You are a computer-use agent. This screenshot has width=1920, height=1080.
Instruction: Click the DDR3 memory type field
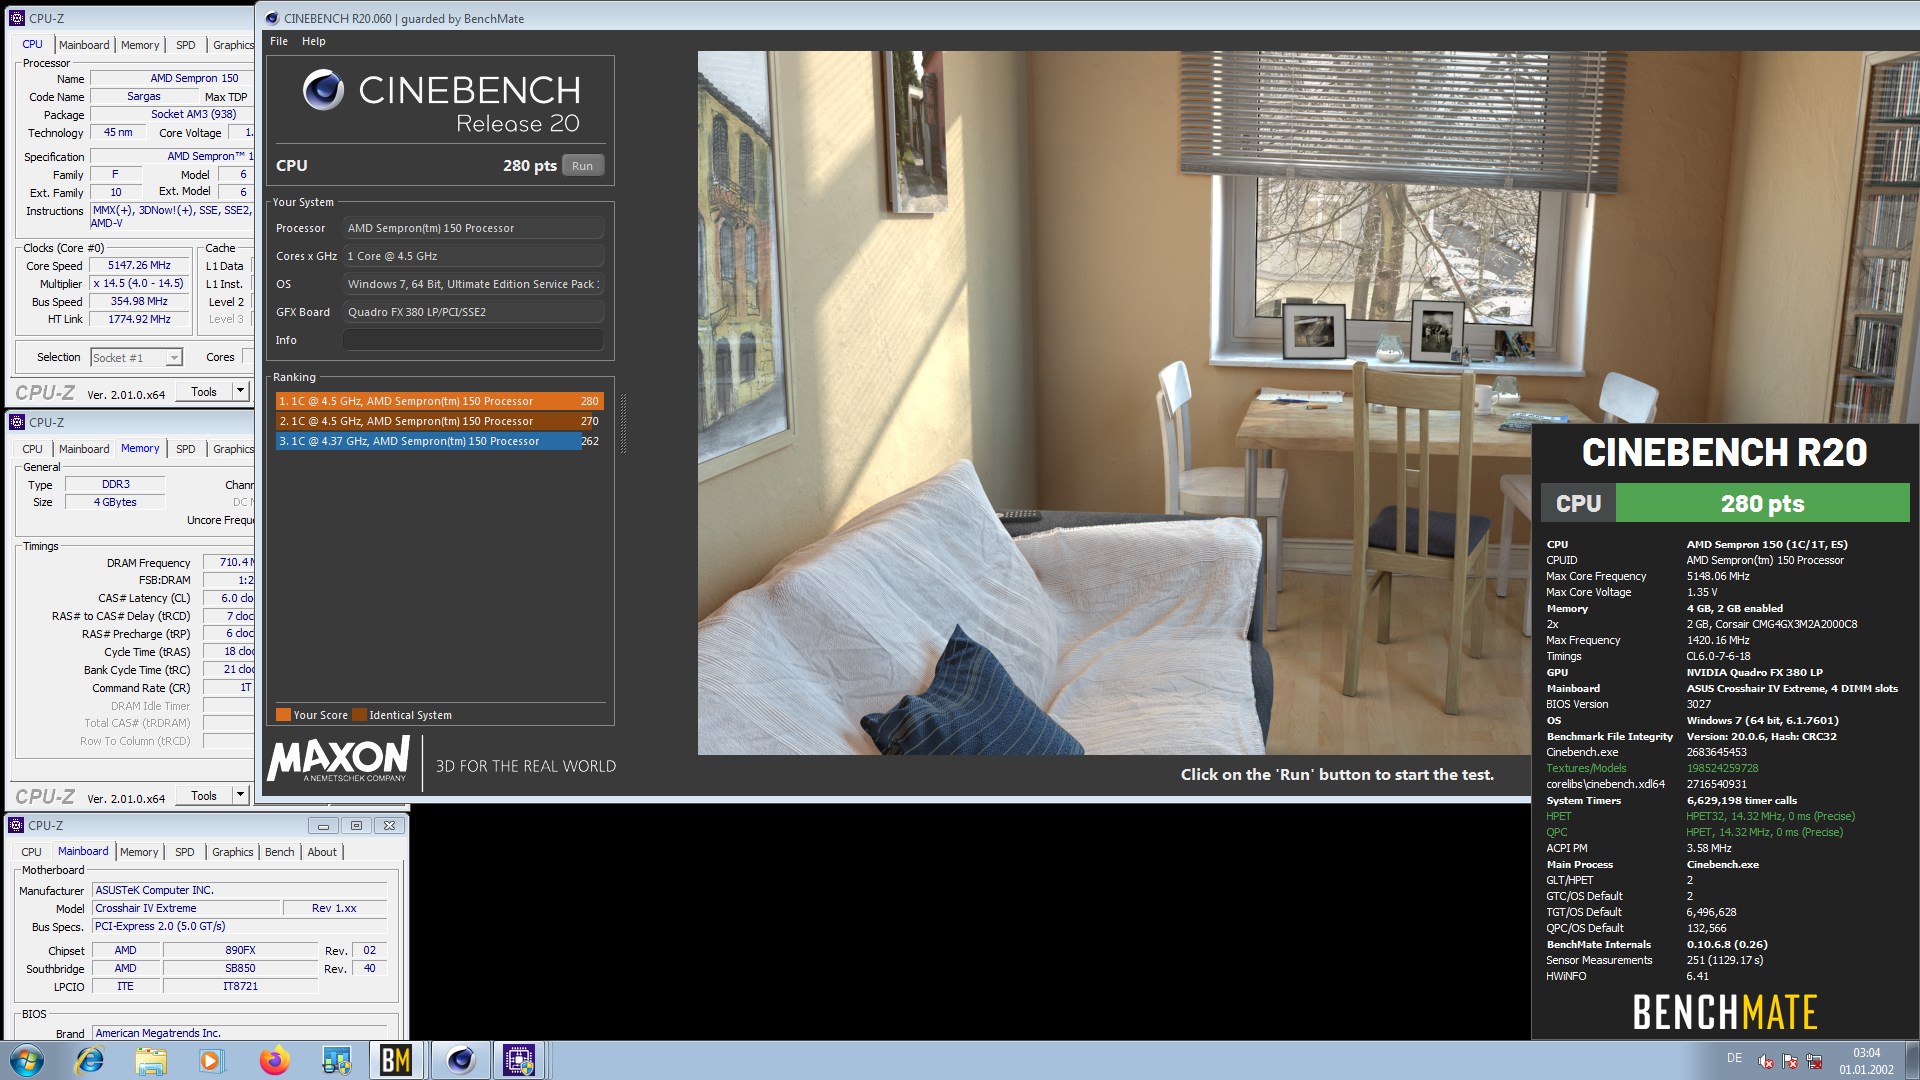tap(115, 484)
